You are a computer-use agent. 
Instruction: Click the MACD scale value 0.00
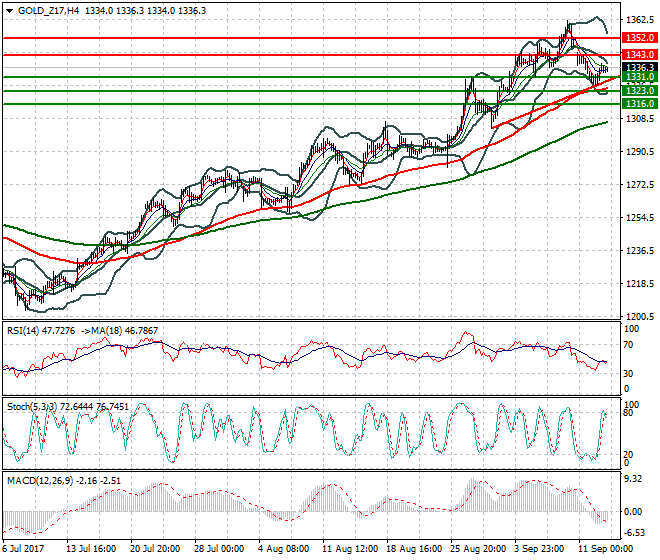(x=633, y=512)
